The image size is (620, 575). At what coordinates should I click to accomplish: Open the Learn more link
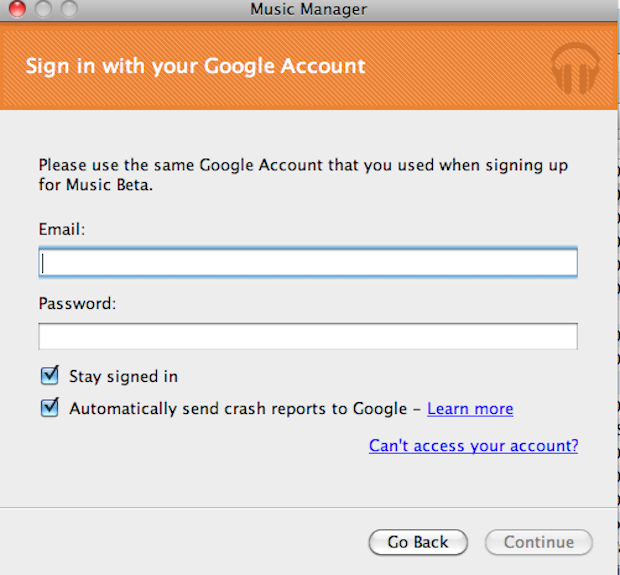tap(470, 409)
